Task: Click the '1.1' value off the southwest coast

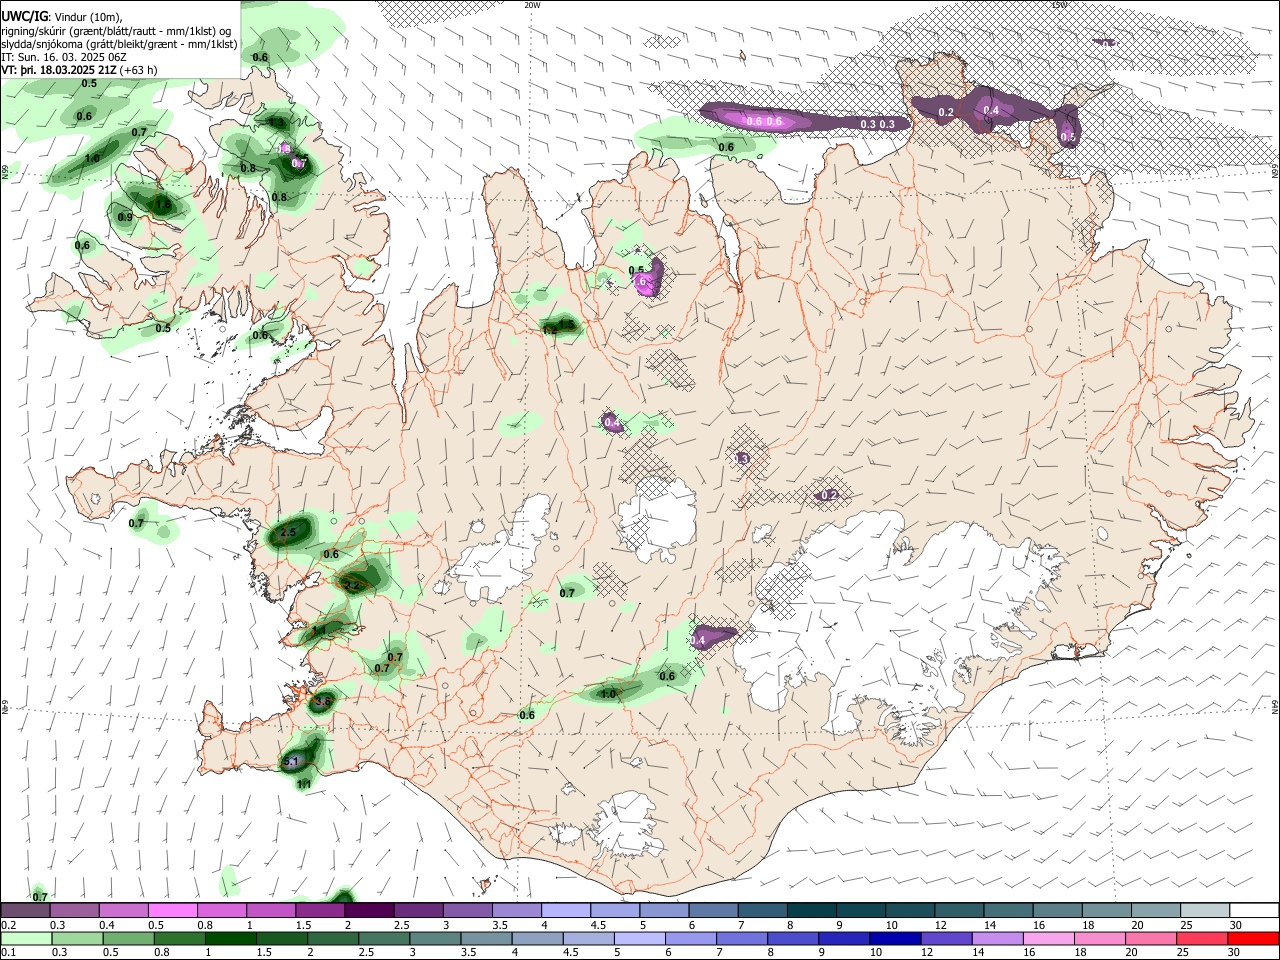Action: (x=304, y=785)
